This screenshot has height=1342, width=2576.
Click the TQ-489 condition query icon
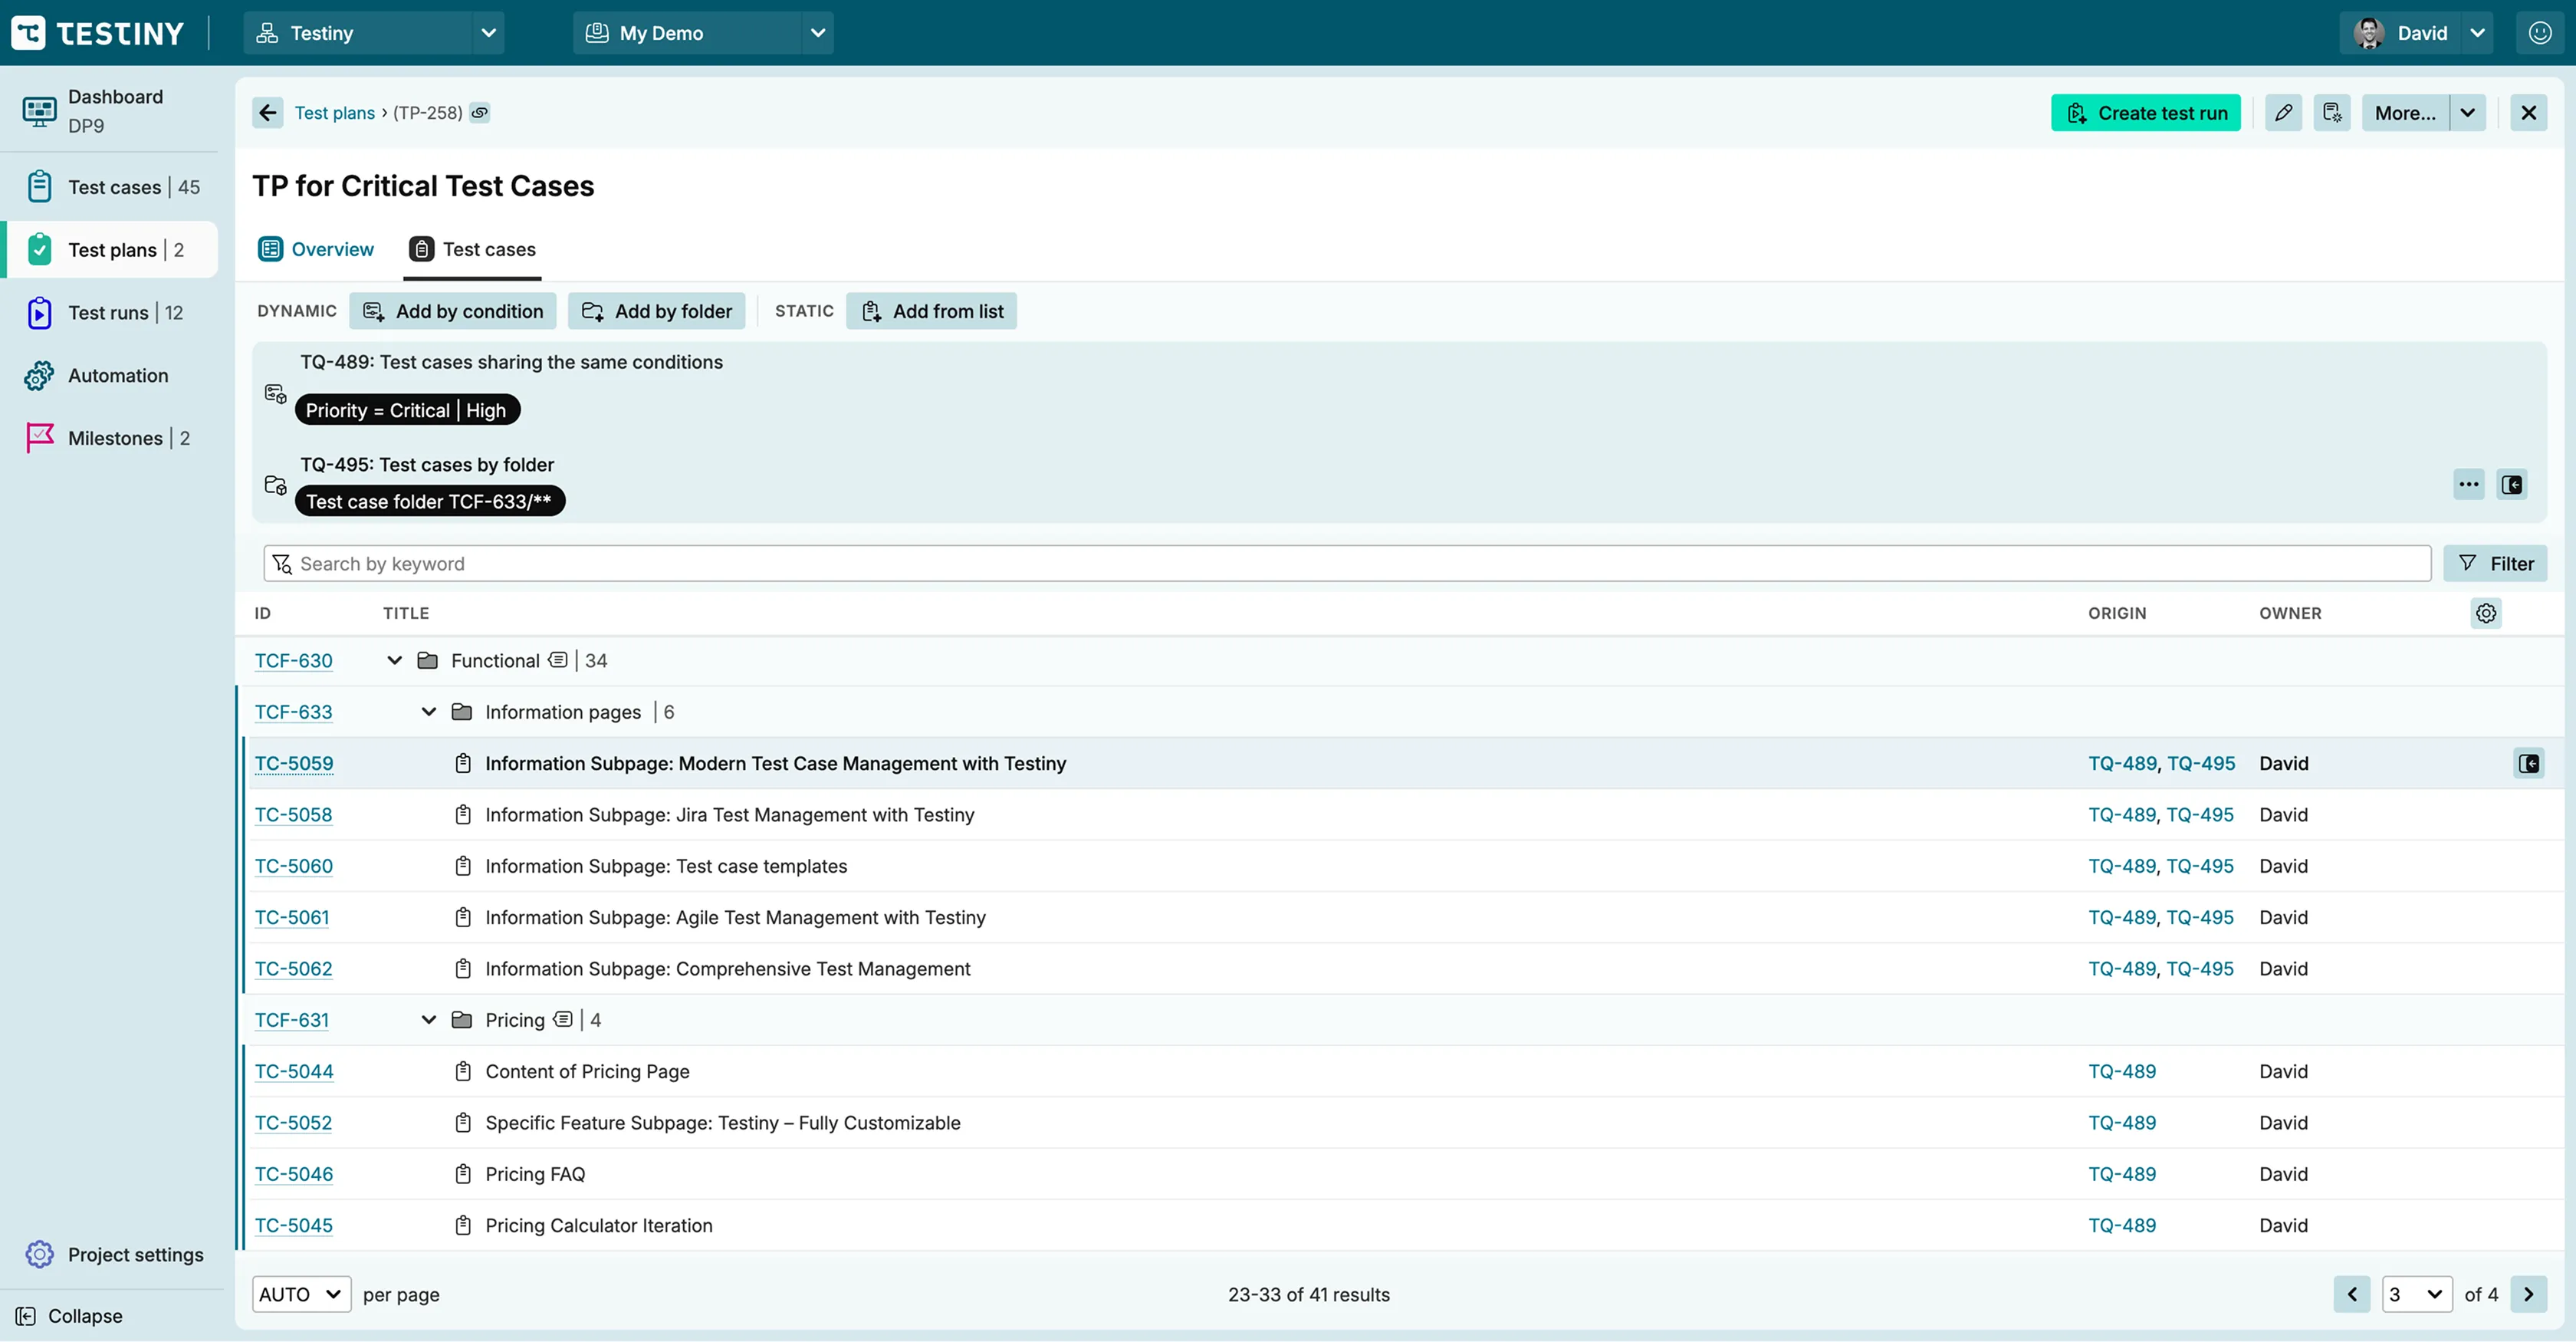[x=275, y=394]
